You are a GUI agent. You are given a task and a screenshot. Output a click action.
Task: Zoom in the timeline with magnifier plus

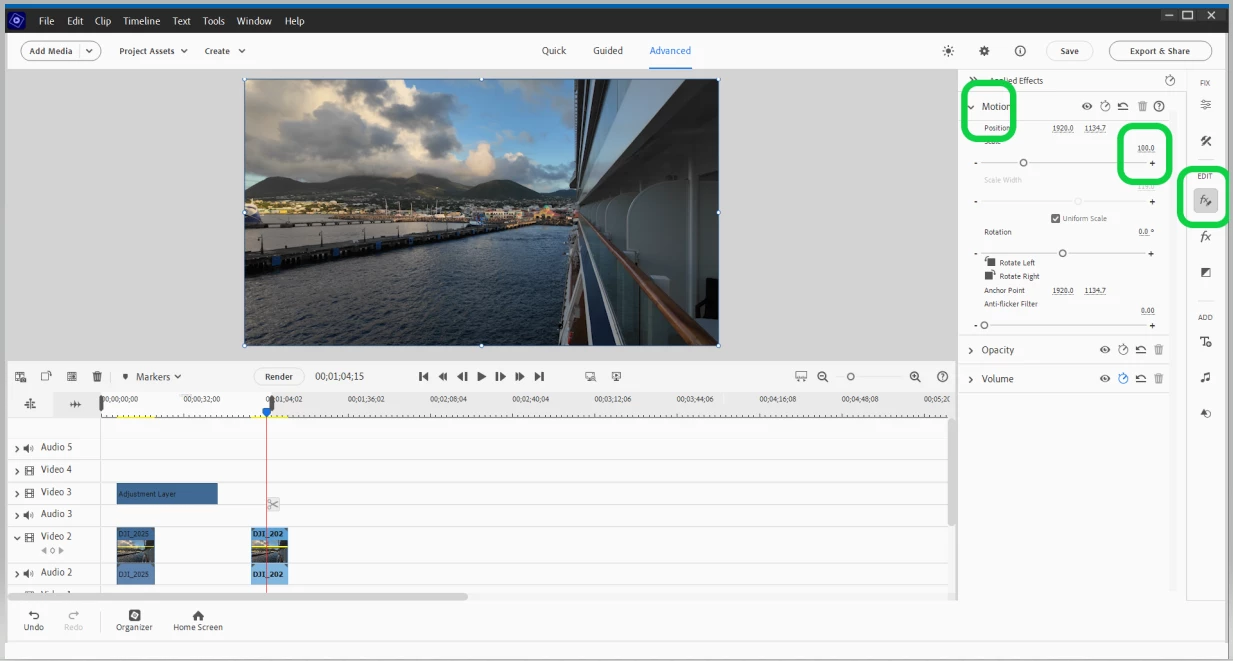(915, 377)
